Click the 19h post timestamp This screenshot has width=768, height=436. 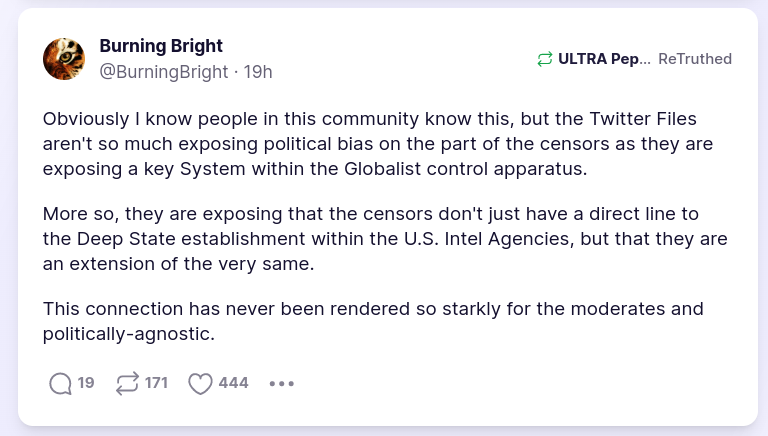pos(258,72)
